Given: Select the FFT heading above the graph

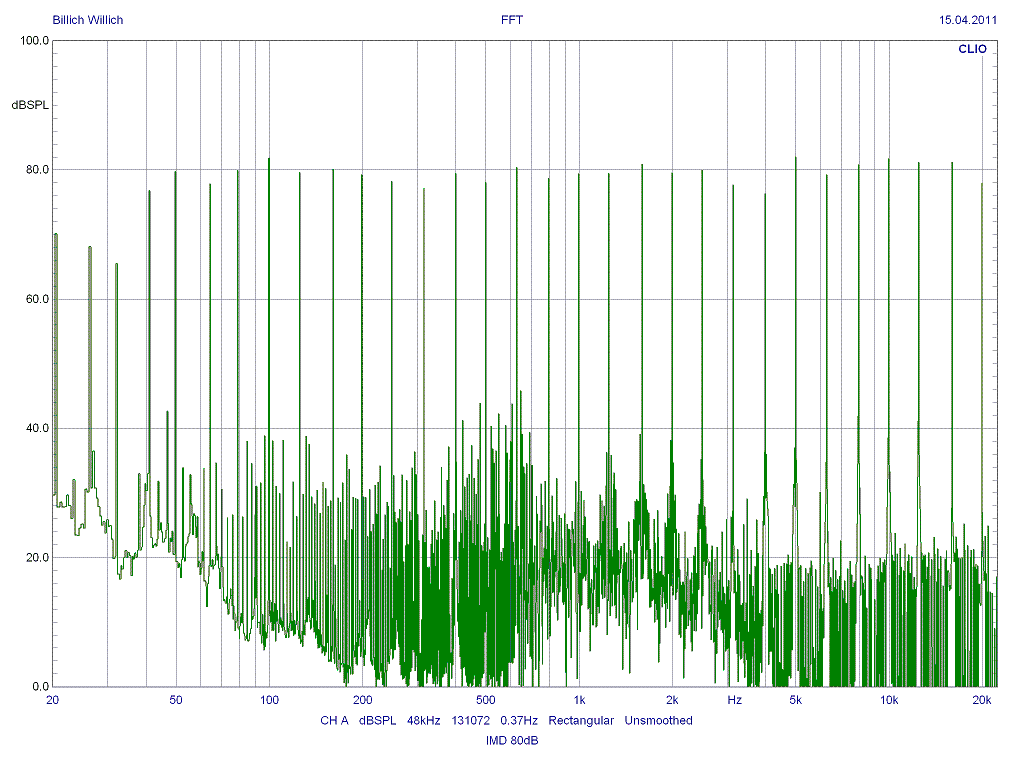Looking at the screenshot, I should [x=512, y=20].
